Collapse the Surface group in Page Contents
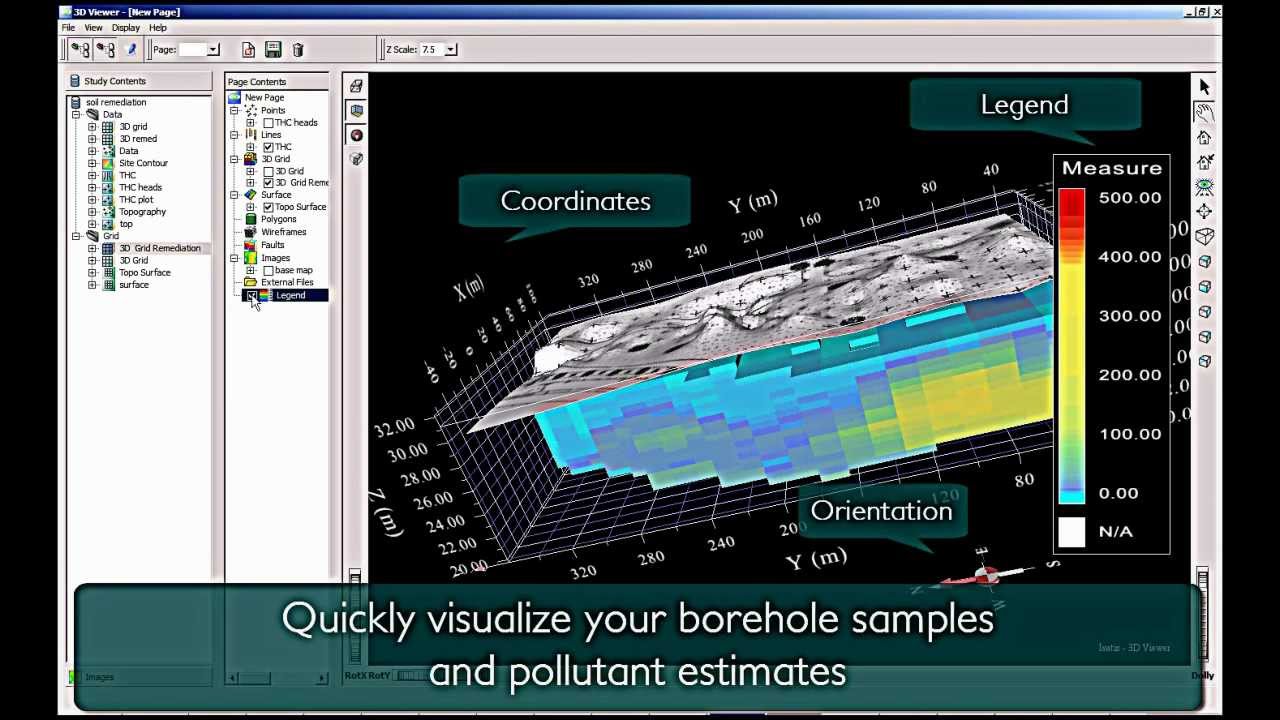Screen dimensions: 1280x720 click(x=234, y=195)
